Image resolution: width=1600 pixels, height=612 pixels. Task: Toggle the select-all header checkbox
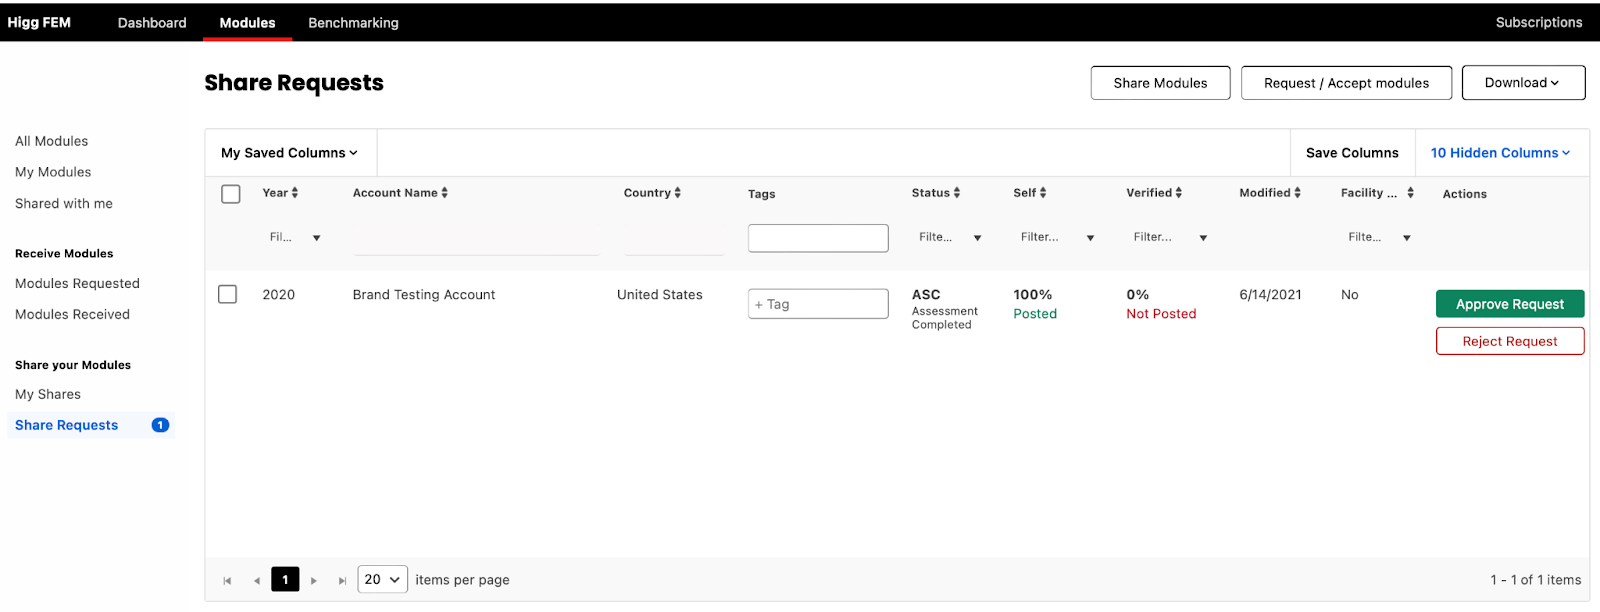(x=231, y=194)
